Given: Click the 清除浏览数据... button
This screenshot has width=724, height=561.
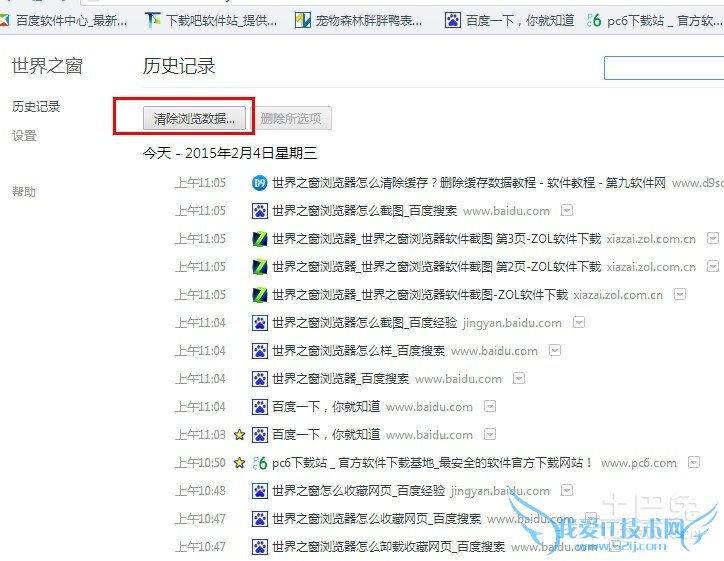Looking at the screenshot, I should [x=194, y=118].
